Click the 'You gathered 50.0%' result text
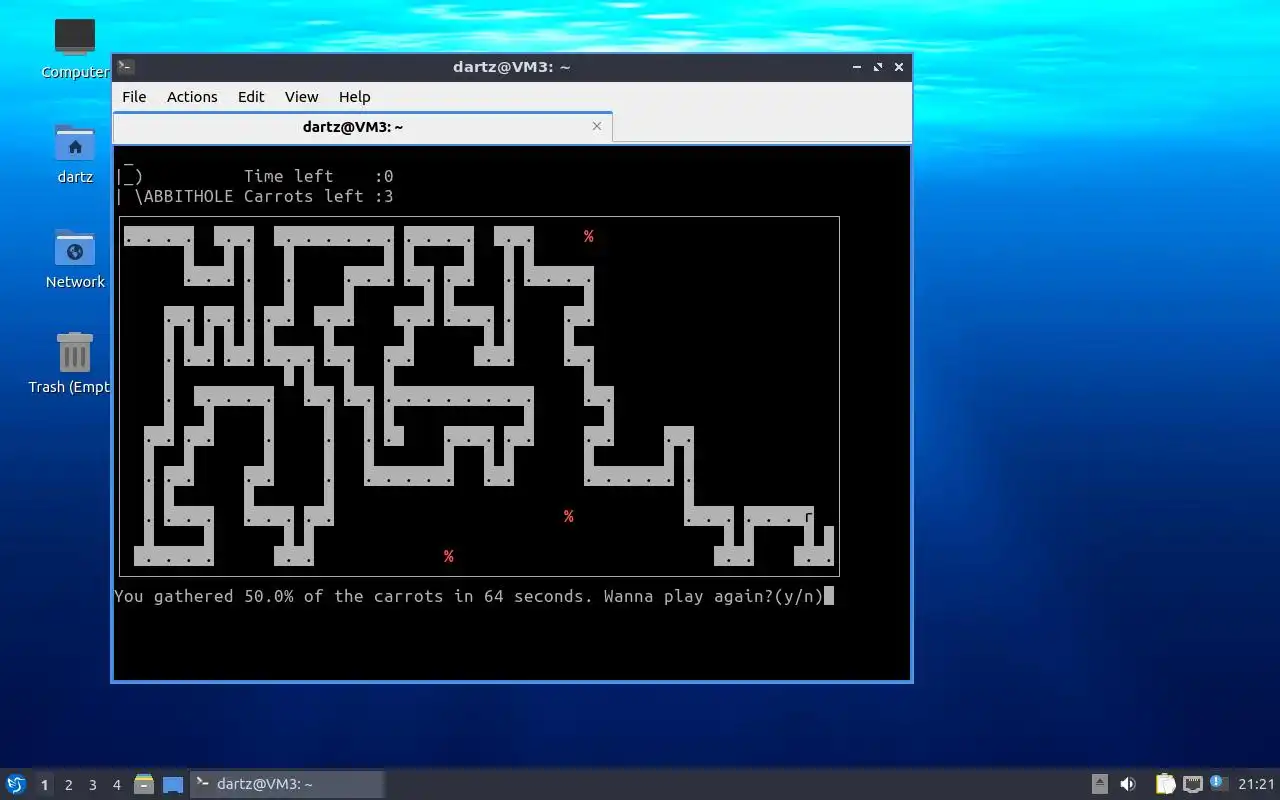This screenshot has width=1280, height=800. pyautogui.click(x=204, y=596)
